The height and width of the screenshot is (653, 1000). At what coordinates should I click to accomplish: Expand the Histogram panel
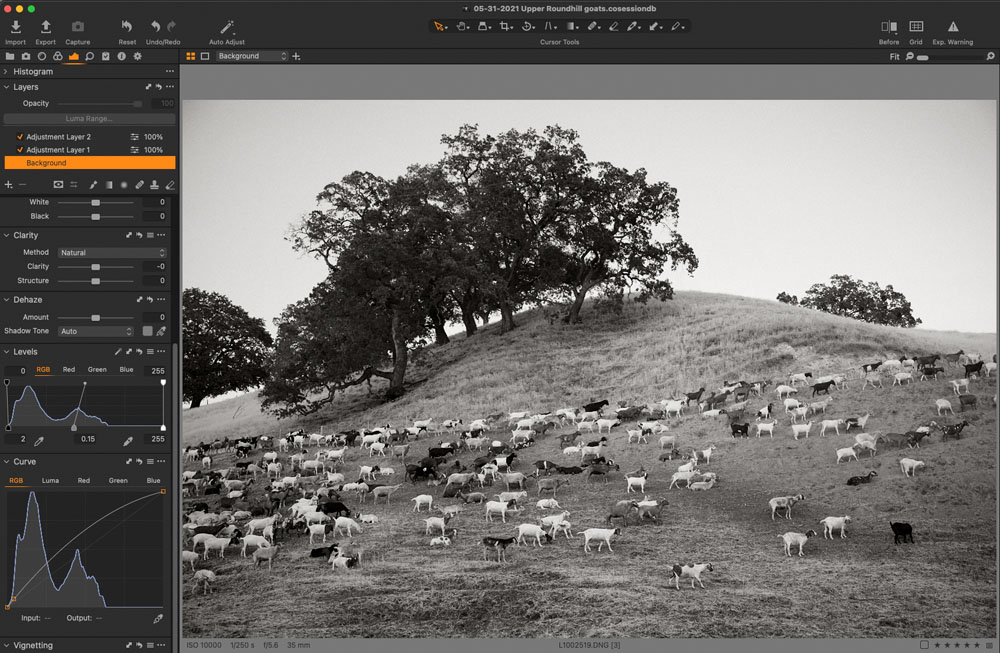[6, 71]
